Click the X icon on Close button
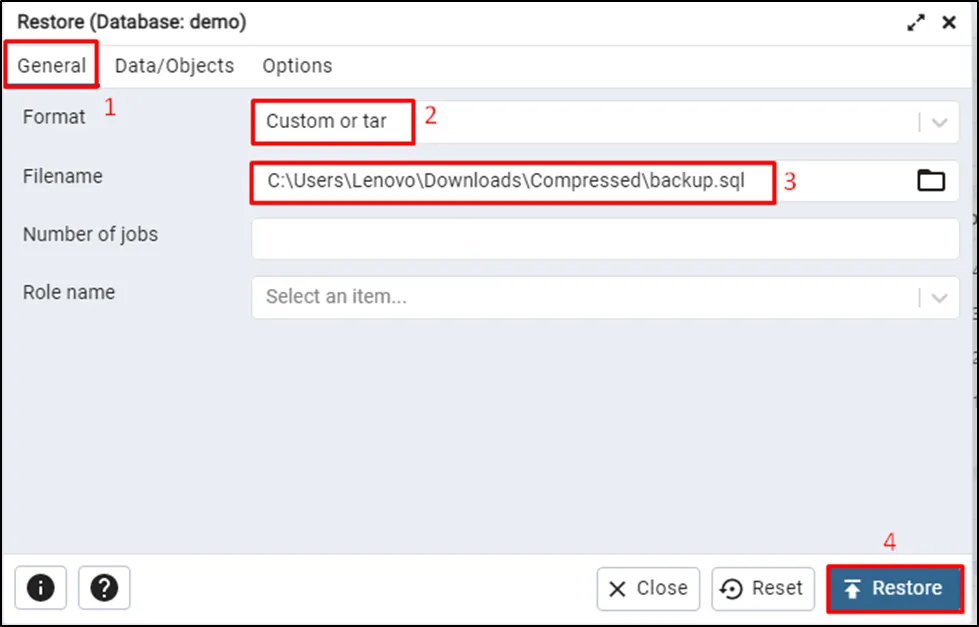979x627 pixels. (618, 589)
